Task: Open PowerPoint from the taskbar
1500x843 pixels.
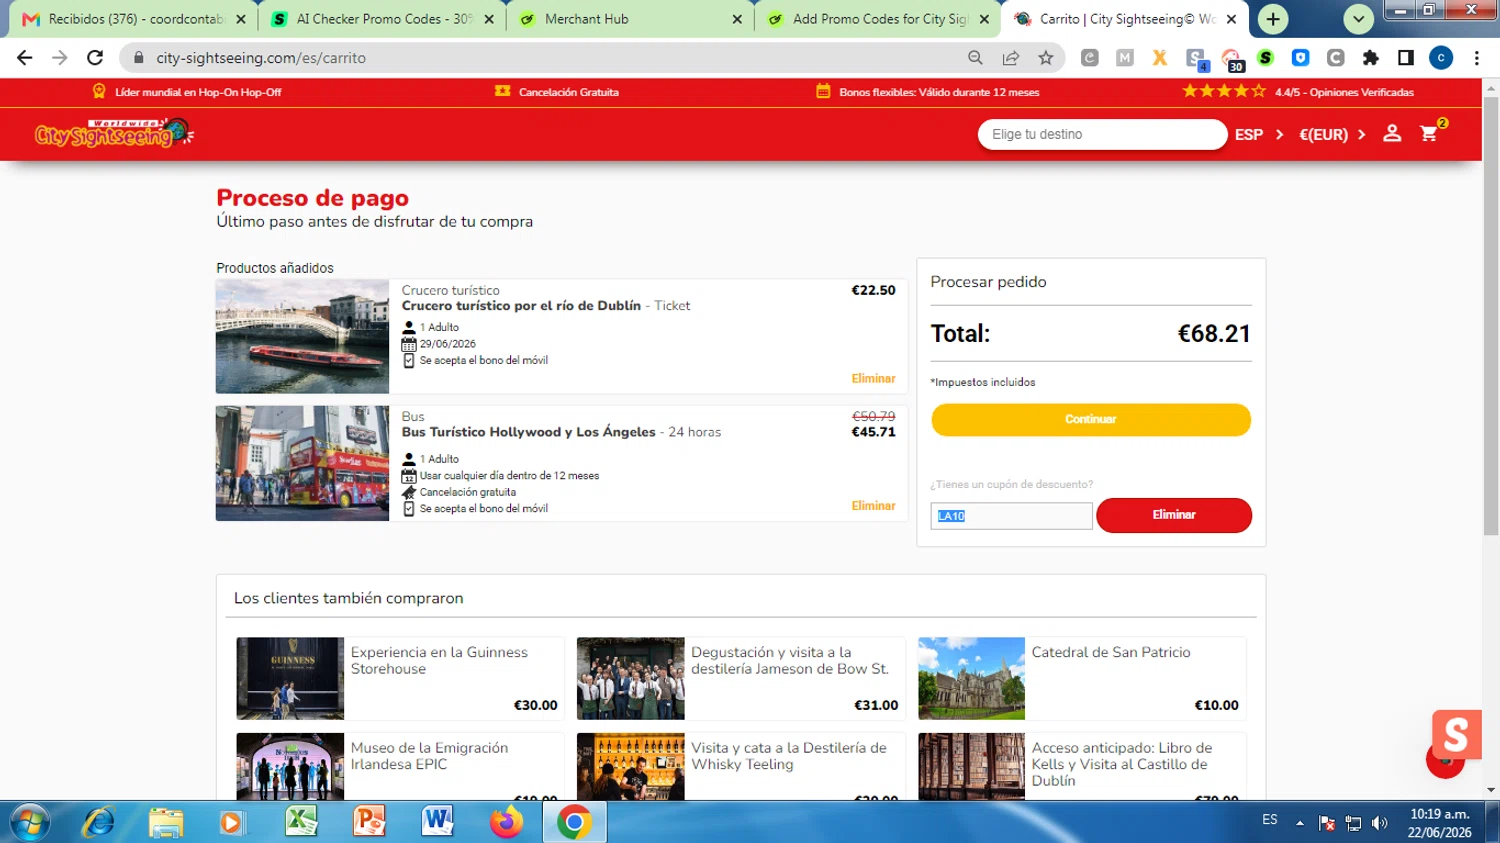Action: (x=369, y=822)
